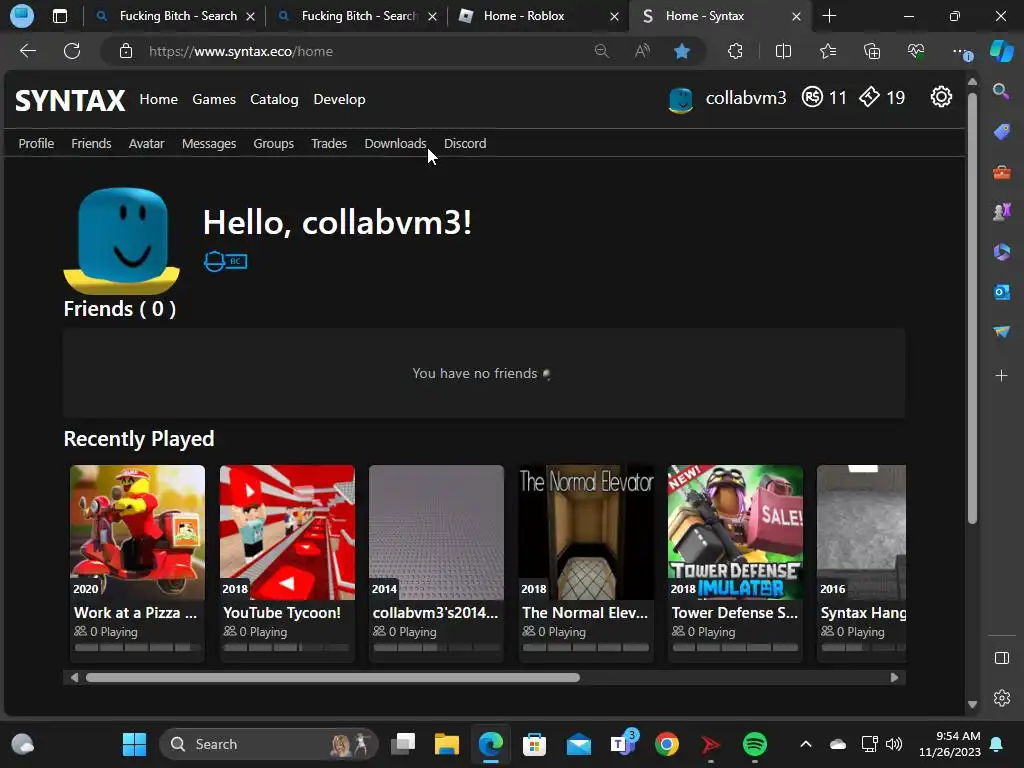1024x768 pixels.
Task: Open tab actions menu icon
Action: 59,16
